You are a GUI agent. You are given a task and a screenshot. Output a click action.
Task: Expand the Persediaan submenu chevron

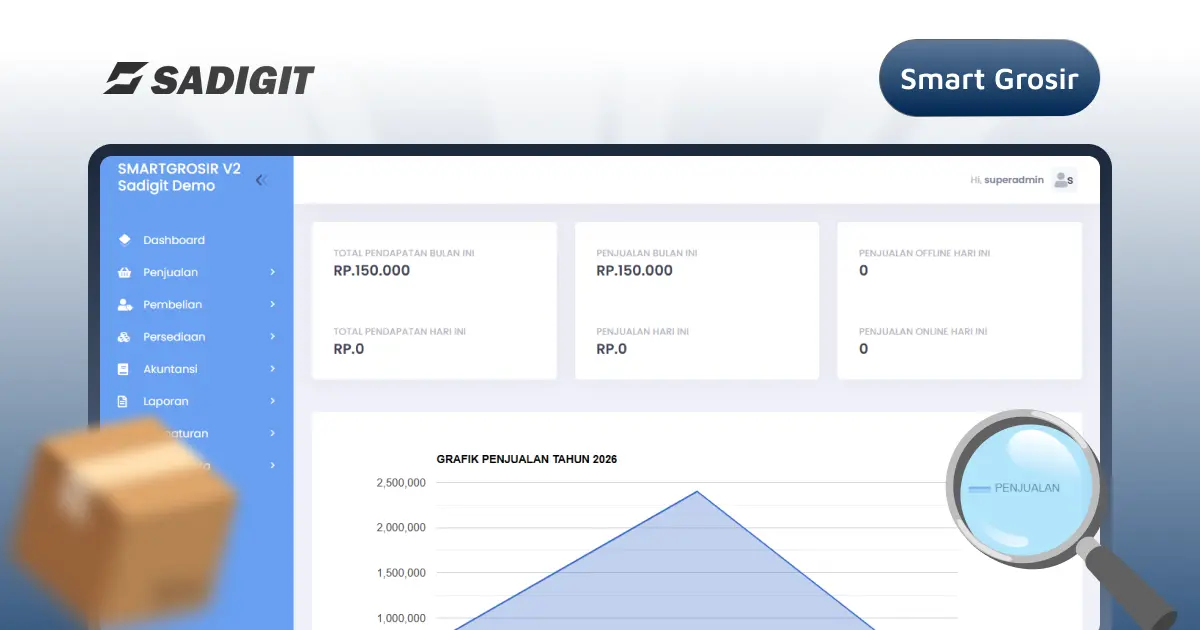(272, 337)
